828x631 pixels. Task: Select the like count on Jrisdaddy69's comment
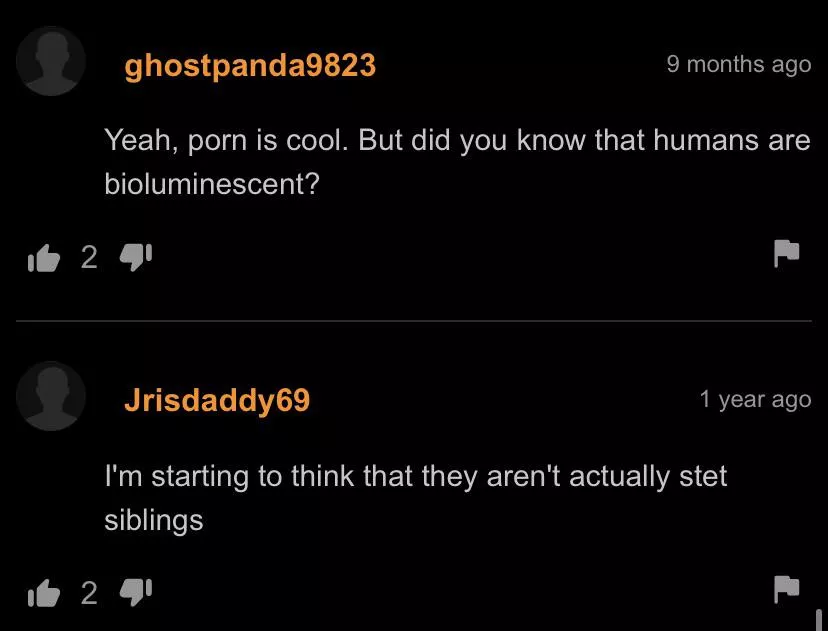pos(89,593)
